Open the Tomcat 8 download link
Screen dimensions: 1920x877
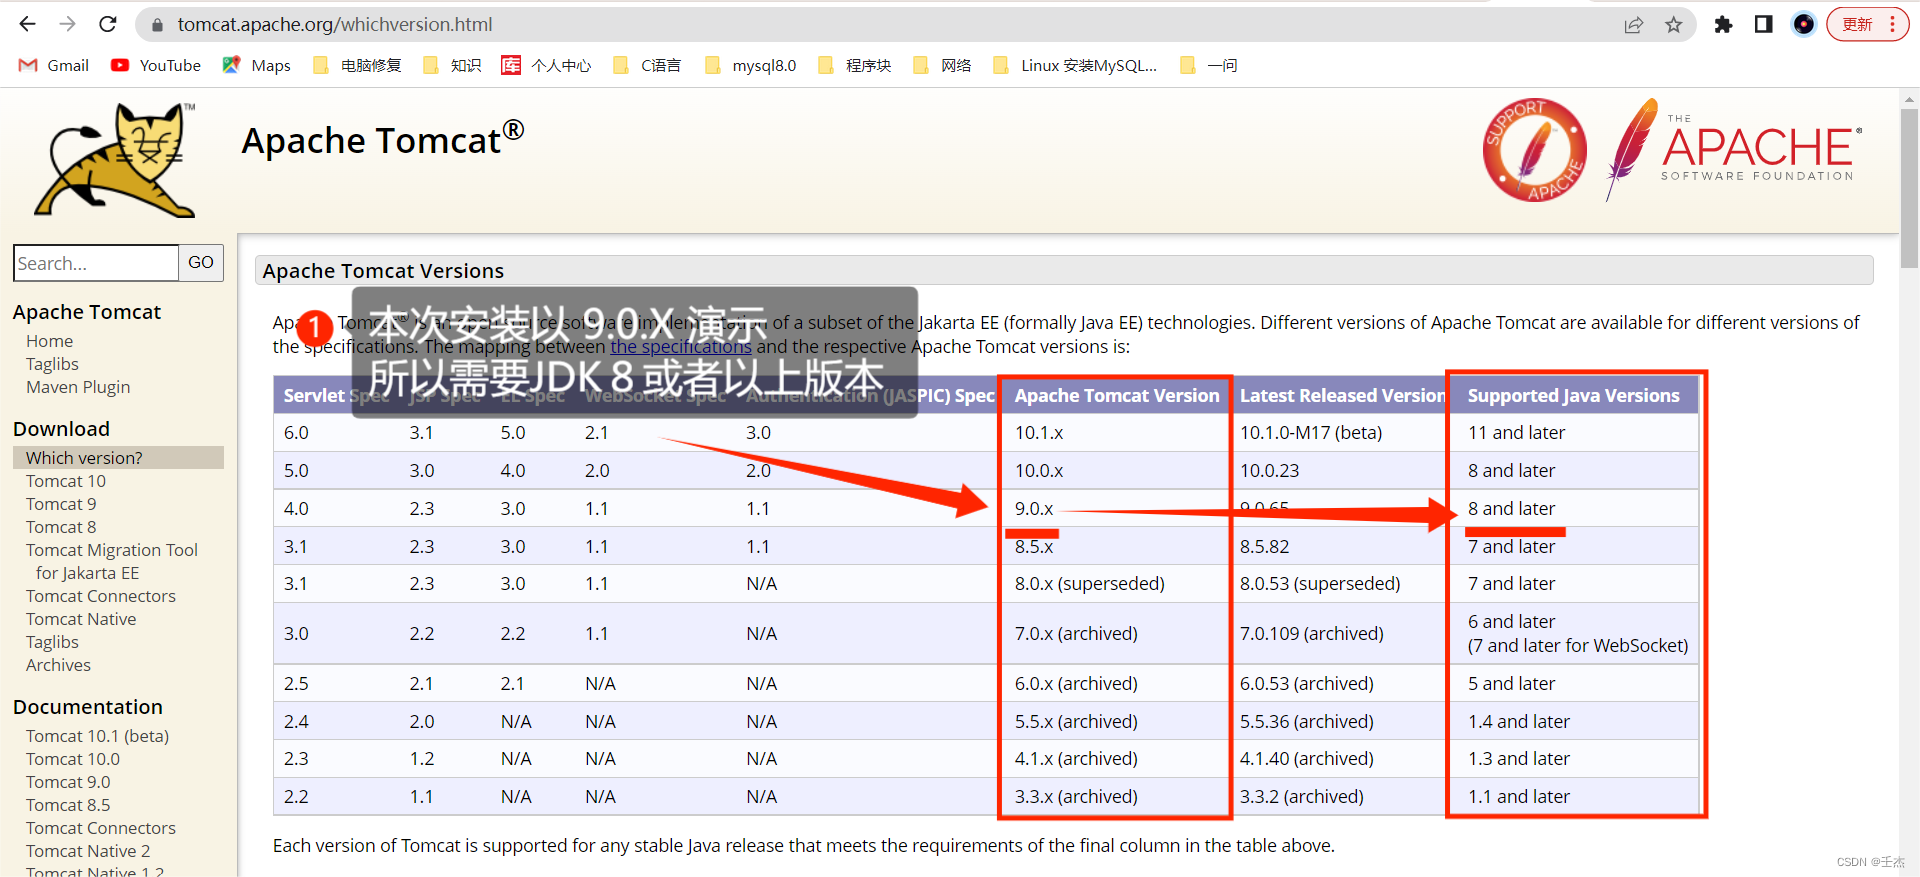(61, 527)
